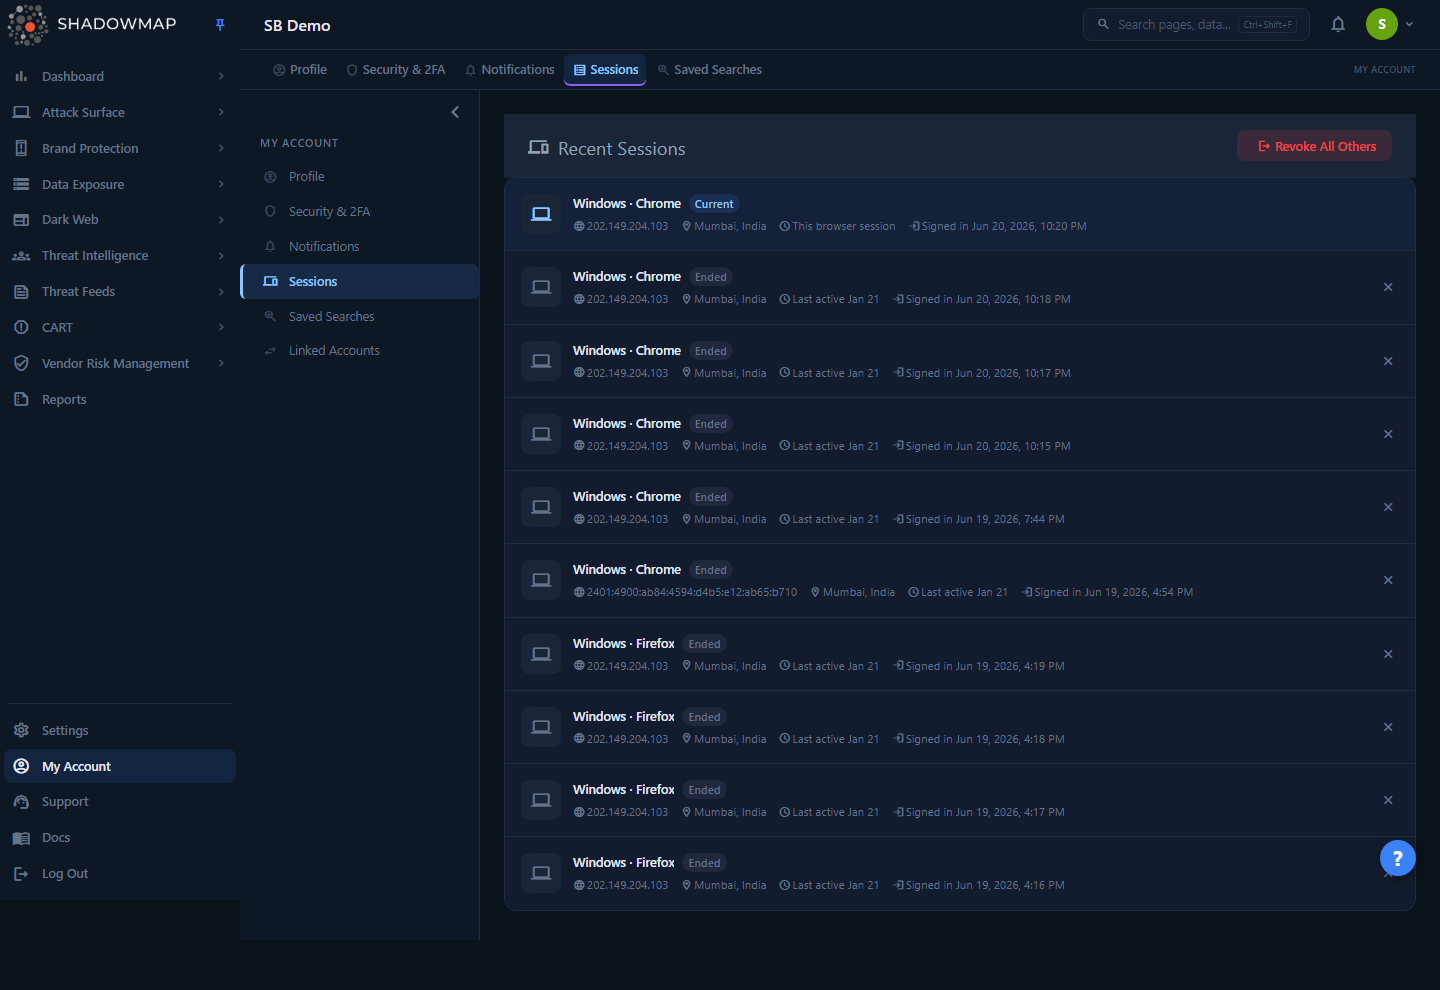Revoke the Chrome session signed in 4:54 PM
The image size is (1440, 990).
[1388, 580]
